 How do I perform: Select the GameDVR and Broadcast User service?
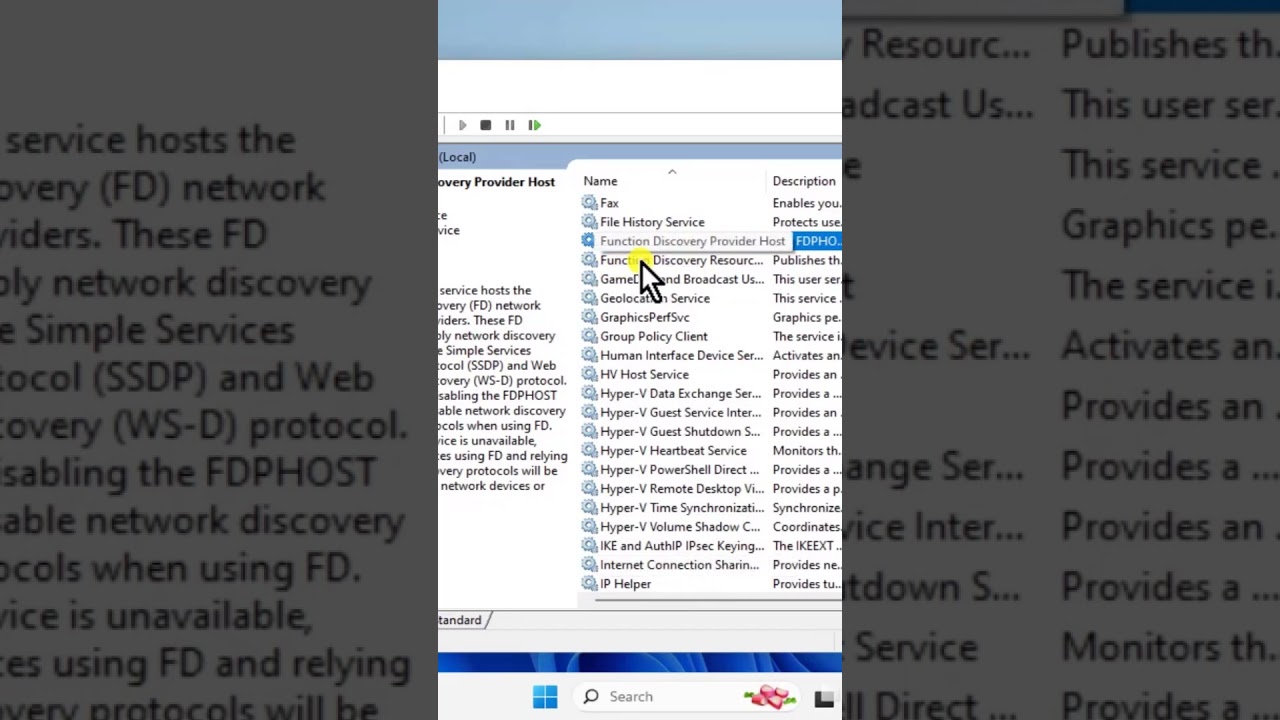point(682,279)
